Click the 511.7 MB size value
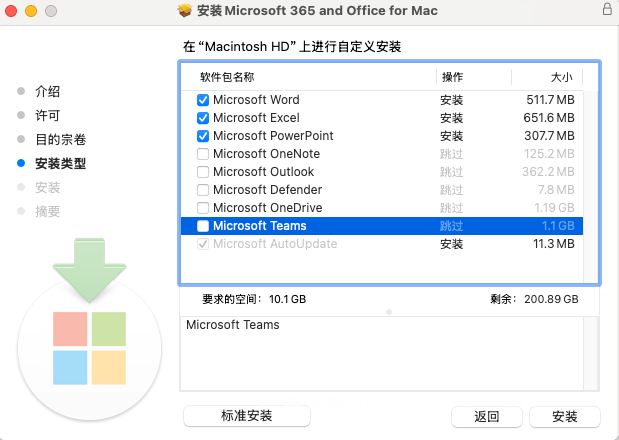 point(550,100)
